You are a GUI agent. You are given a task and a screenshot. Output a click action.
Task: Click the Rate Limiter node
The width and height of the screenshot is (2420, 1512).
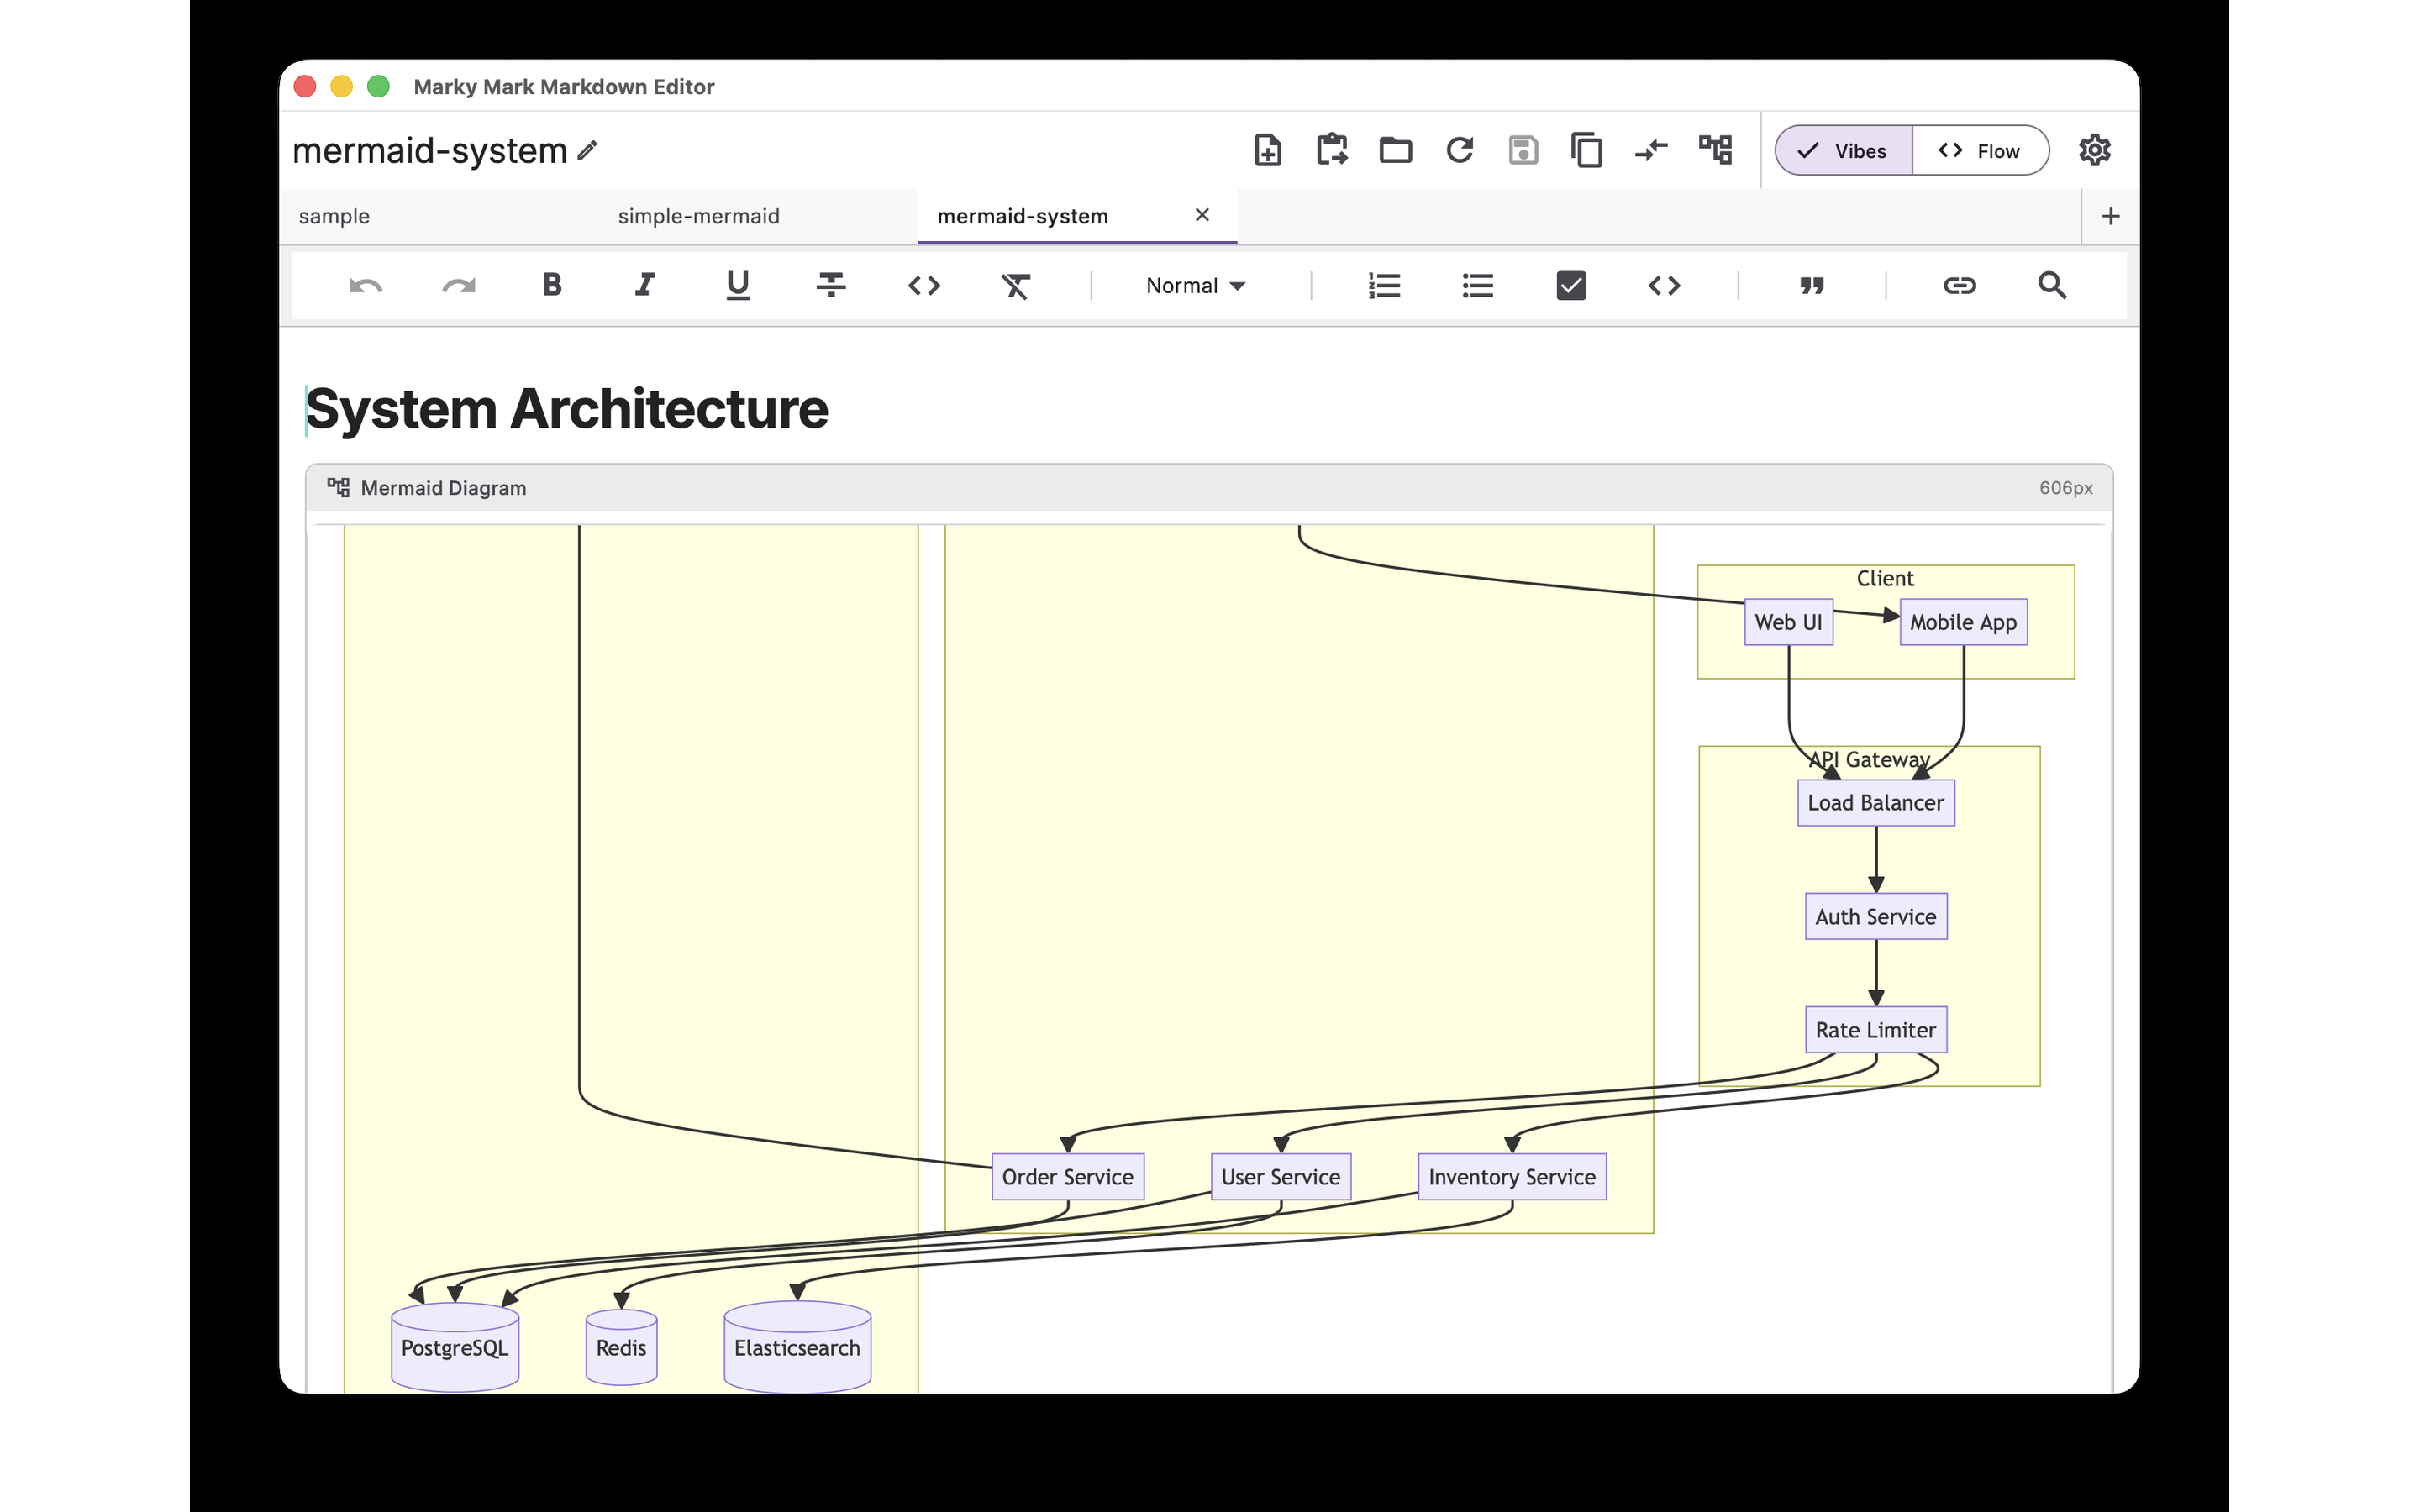(1875, 1030)
